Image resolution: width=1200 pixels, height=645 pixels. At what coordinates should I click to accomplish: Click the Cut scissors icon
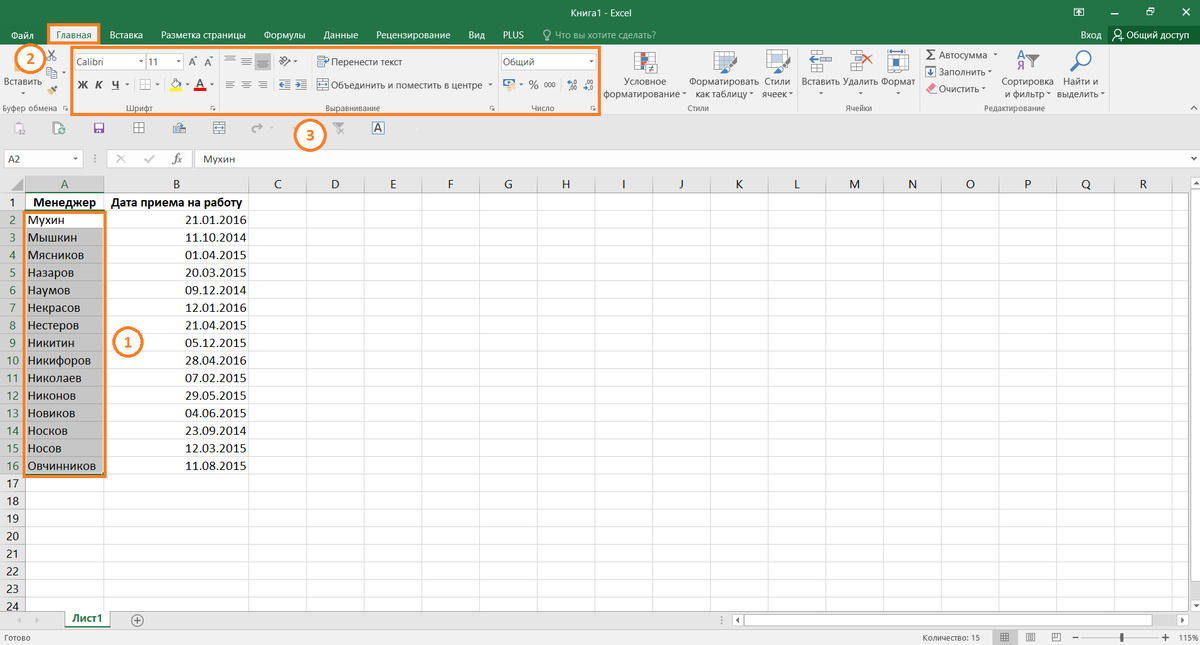(52, 55)
